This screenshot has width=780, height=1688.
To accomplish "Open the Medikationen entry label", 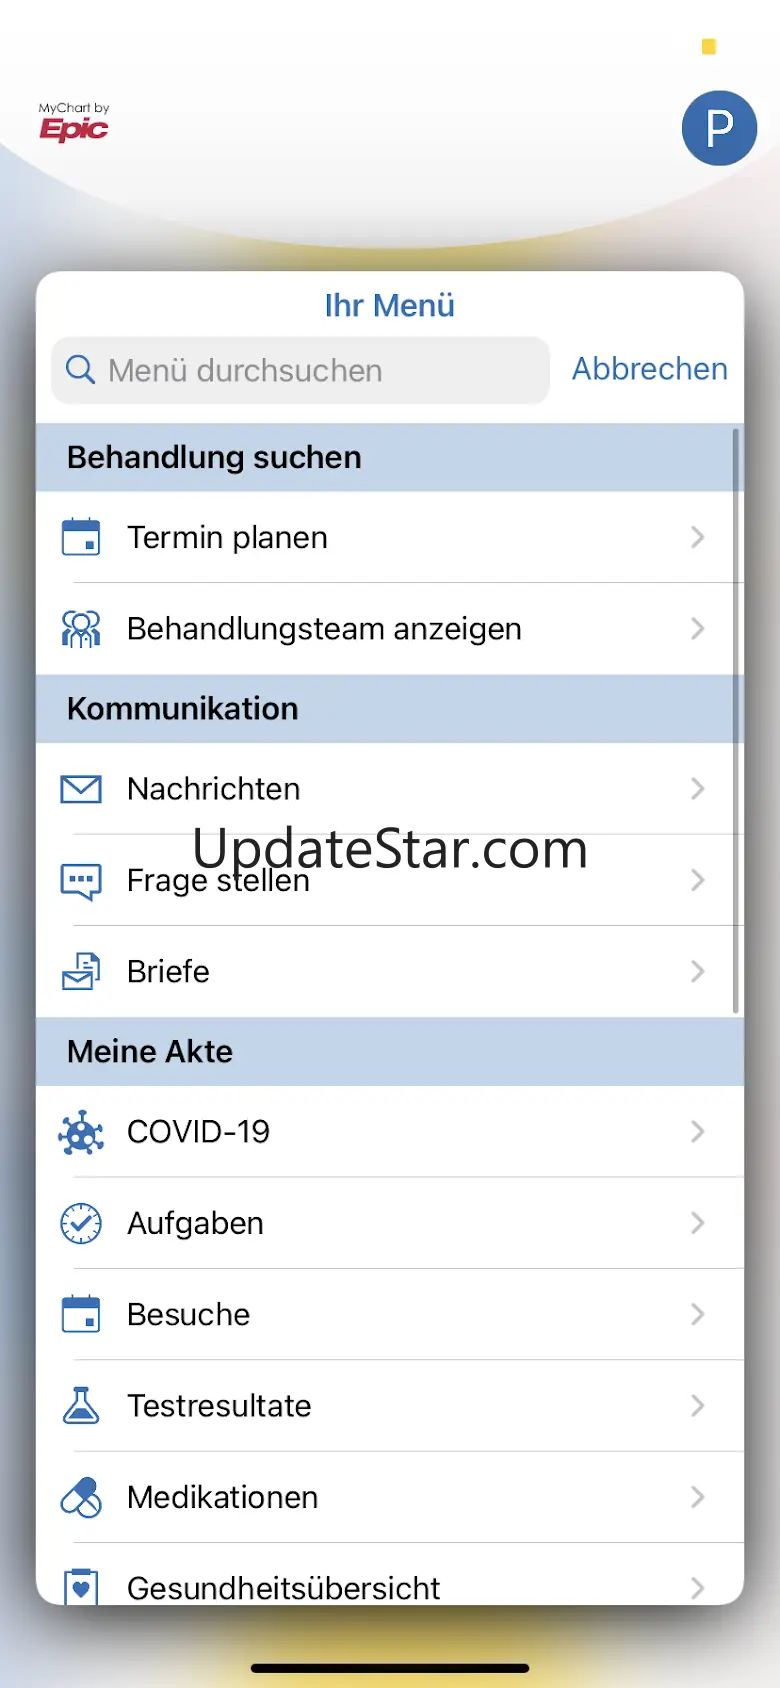I will [x=223, y=1497].
